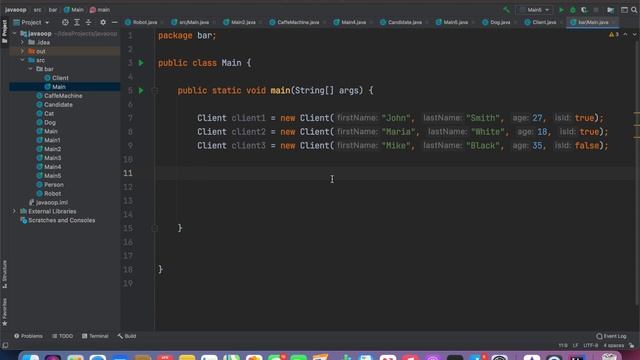Screen dimensions: 640x360
Task: Click the Stop process square icon
Action: [596, 10]
